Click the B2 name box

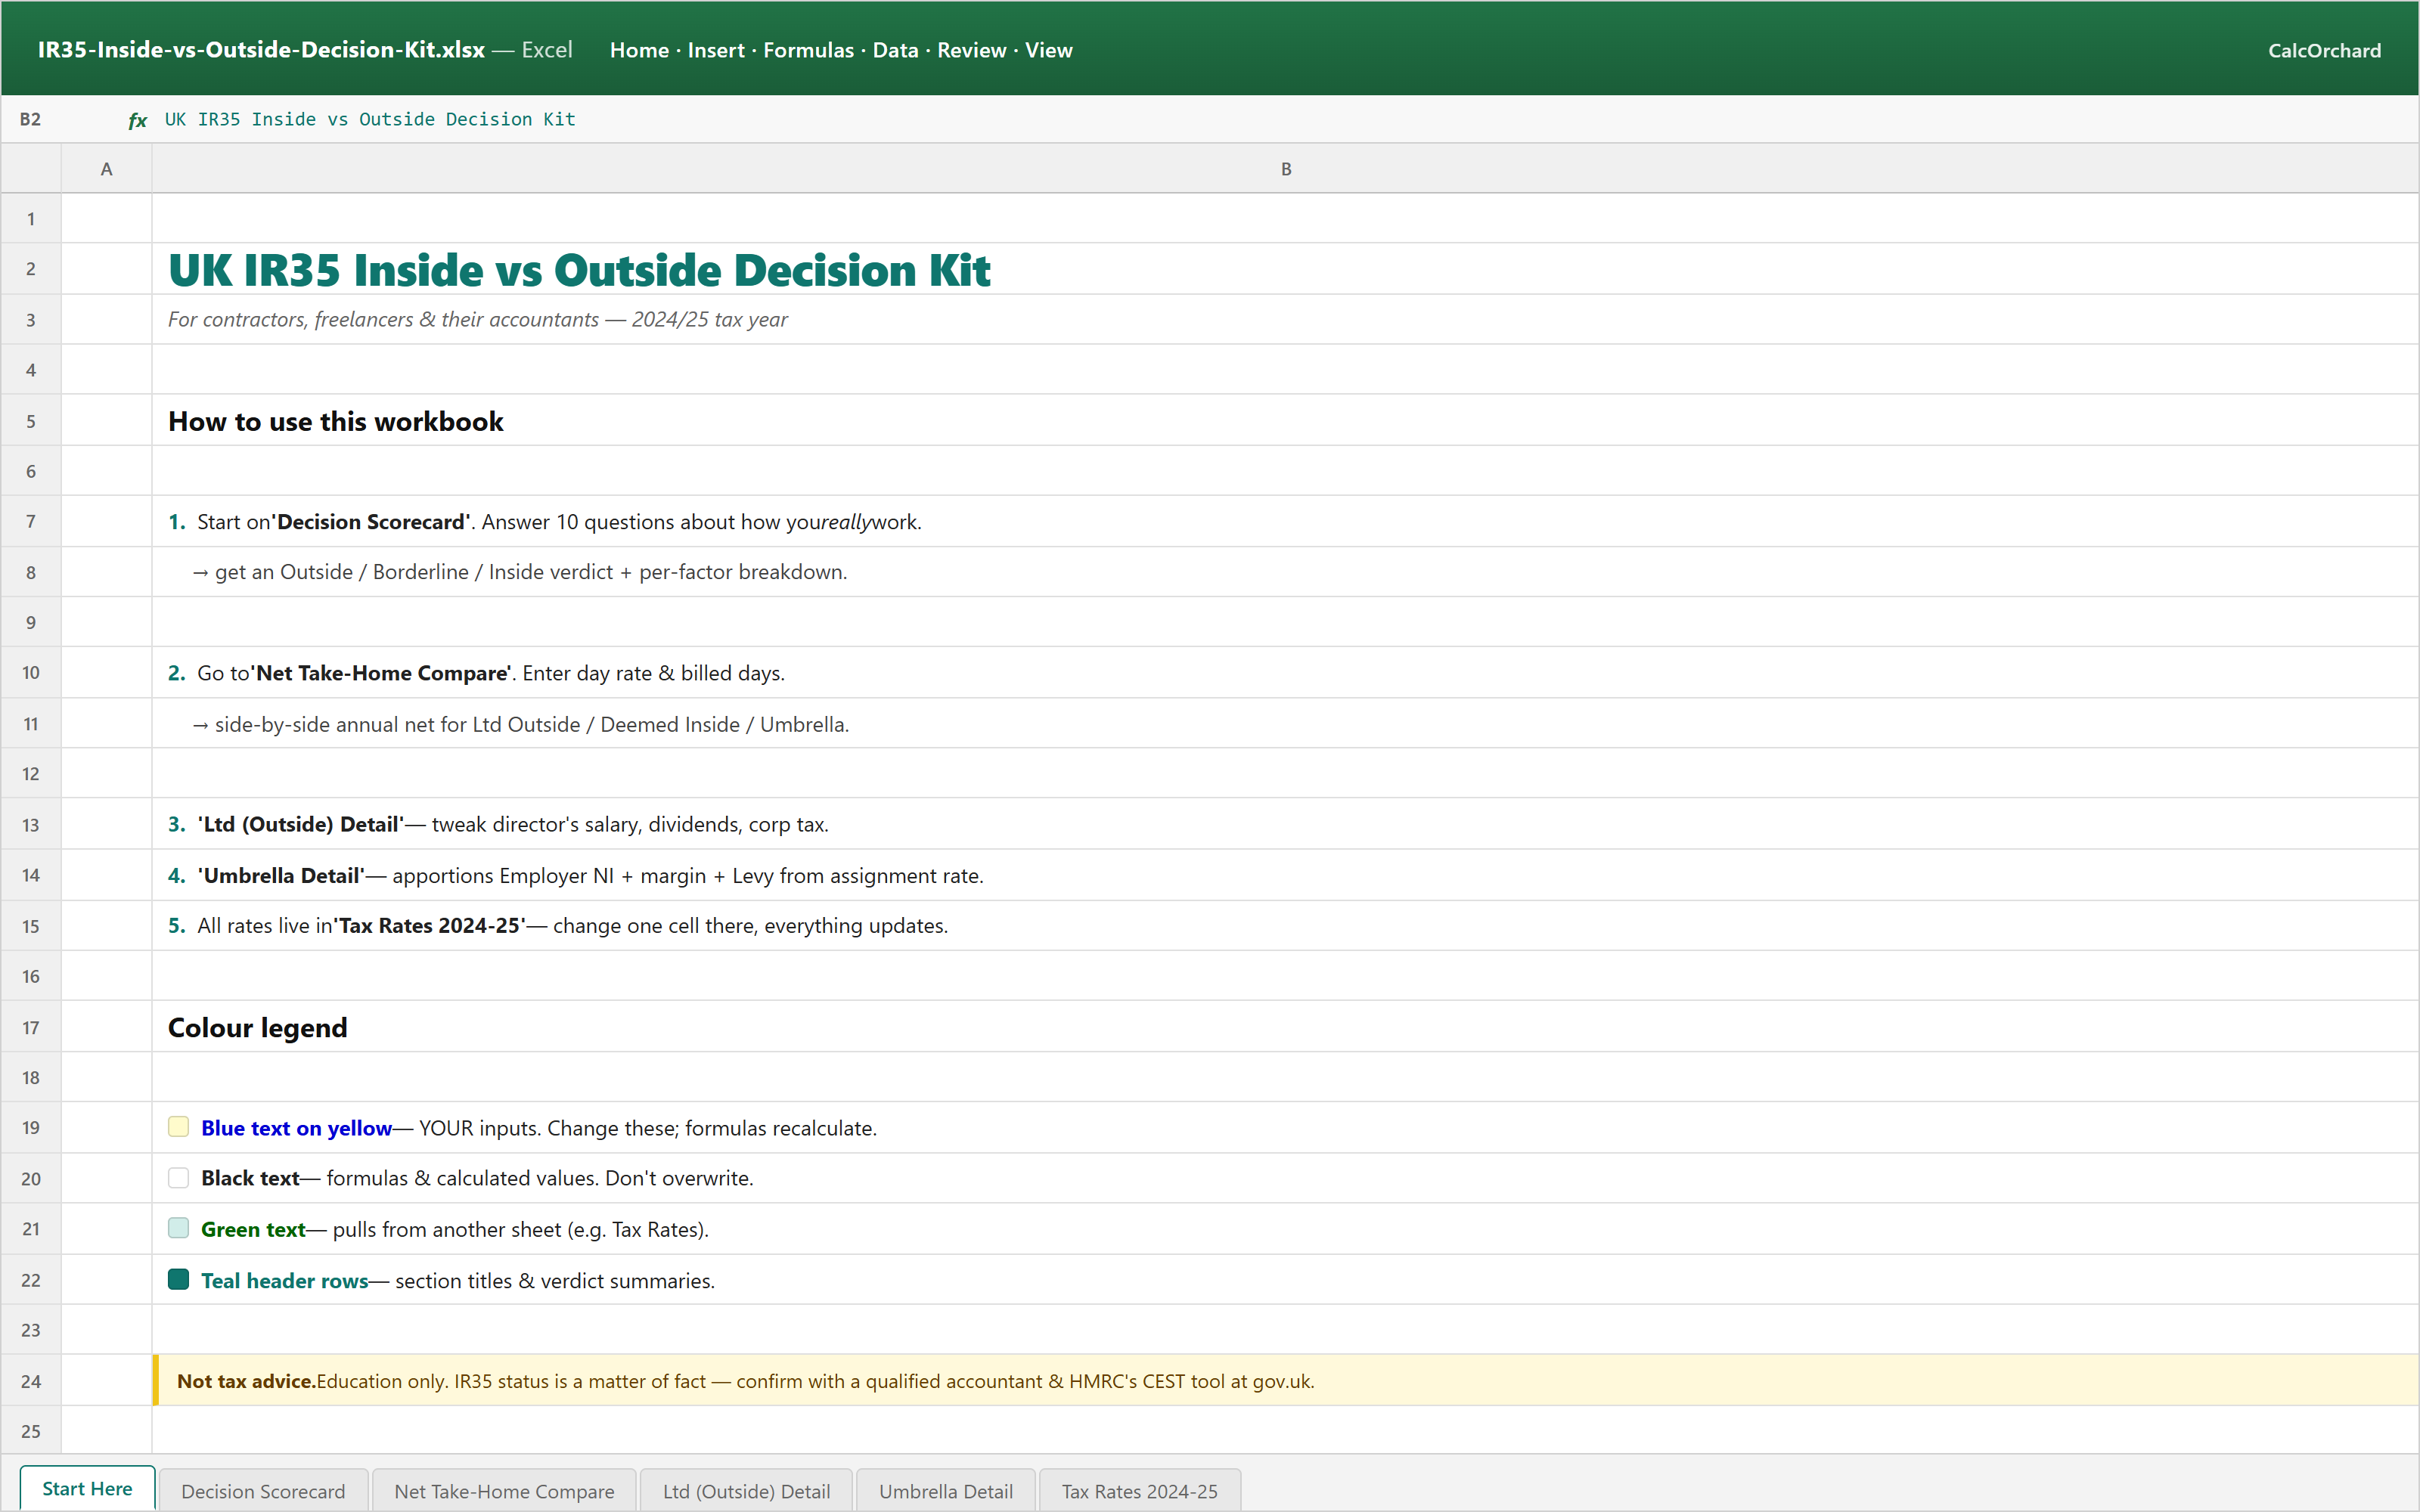tap(31, 120)
